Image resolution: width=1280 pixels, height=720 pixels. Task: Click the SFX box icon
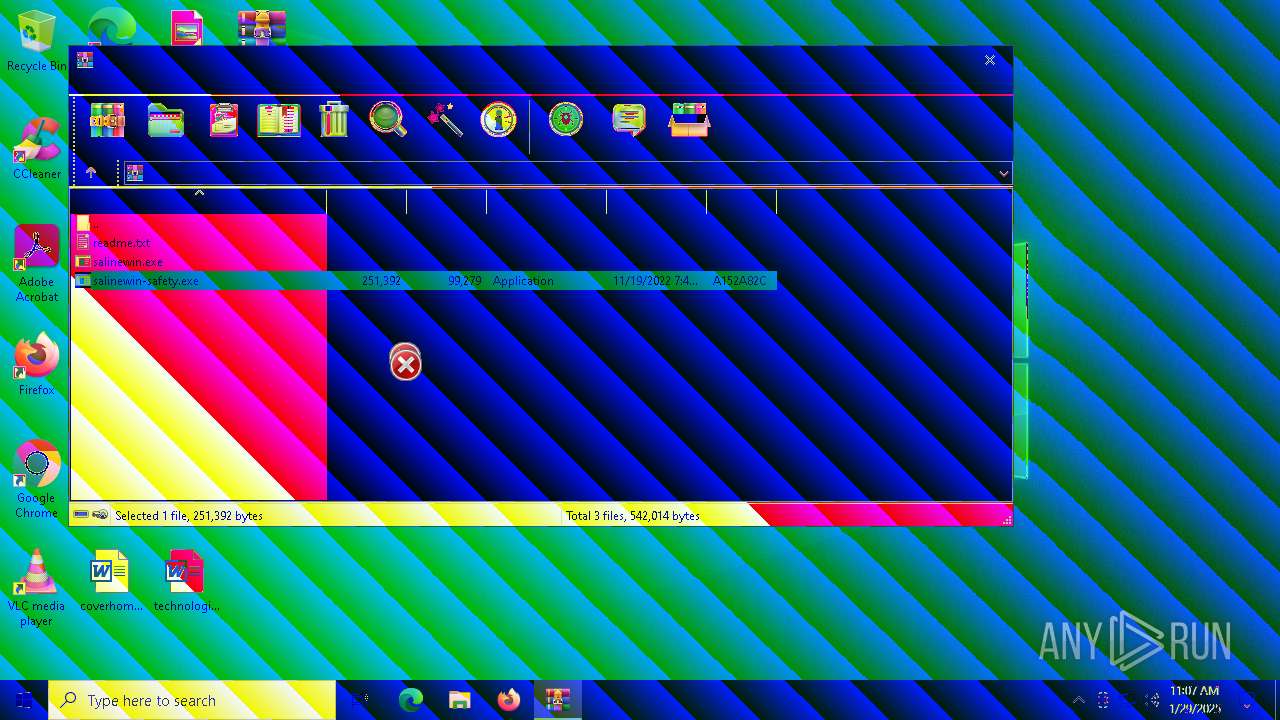(x=689, y=120)
